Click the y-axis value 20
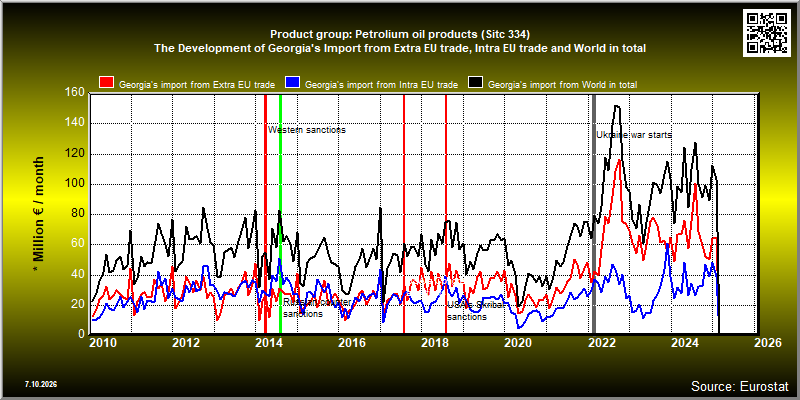 click(78, 304)
